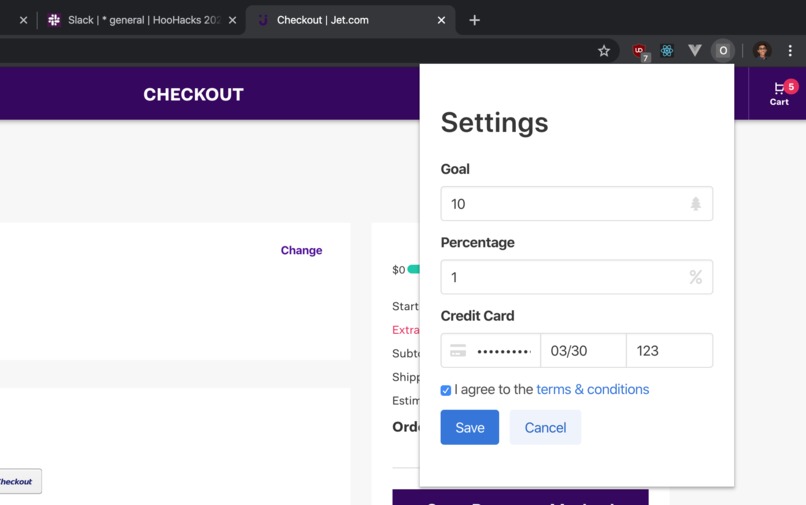The width and height of the screenshot is (806, 505).
Task: Click the percent icon in Percentage field
Action: [x=695, y=277]
